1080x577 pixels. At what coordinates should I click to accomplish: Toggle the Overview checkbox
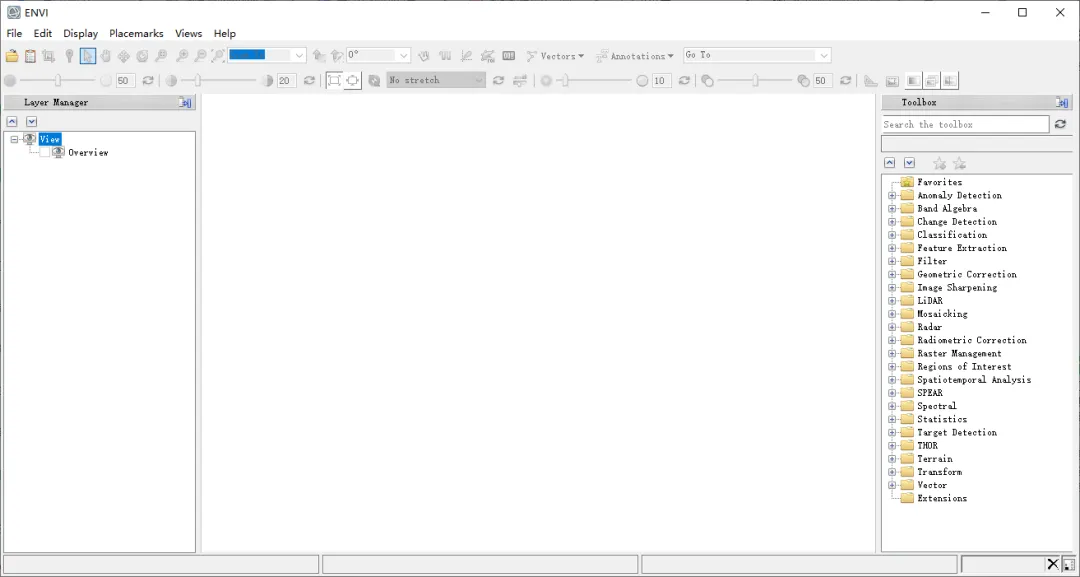[45, 153]
